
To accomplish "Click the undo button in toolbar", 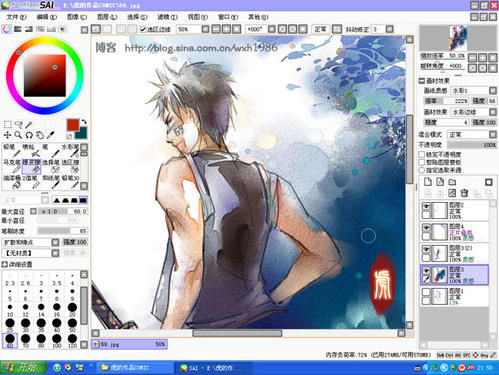I will pyautogui.click(x=96, y=29).
